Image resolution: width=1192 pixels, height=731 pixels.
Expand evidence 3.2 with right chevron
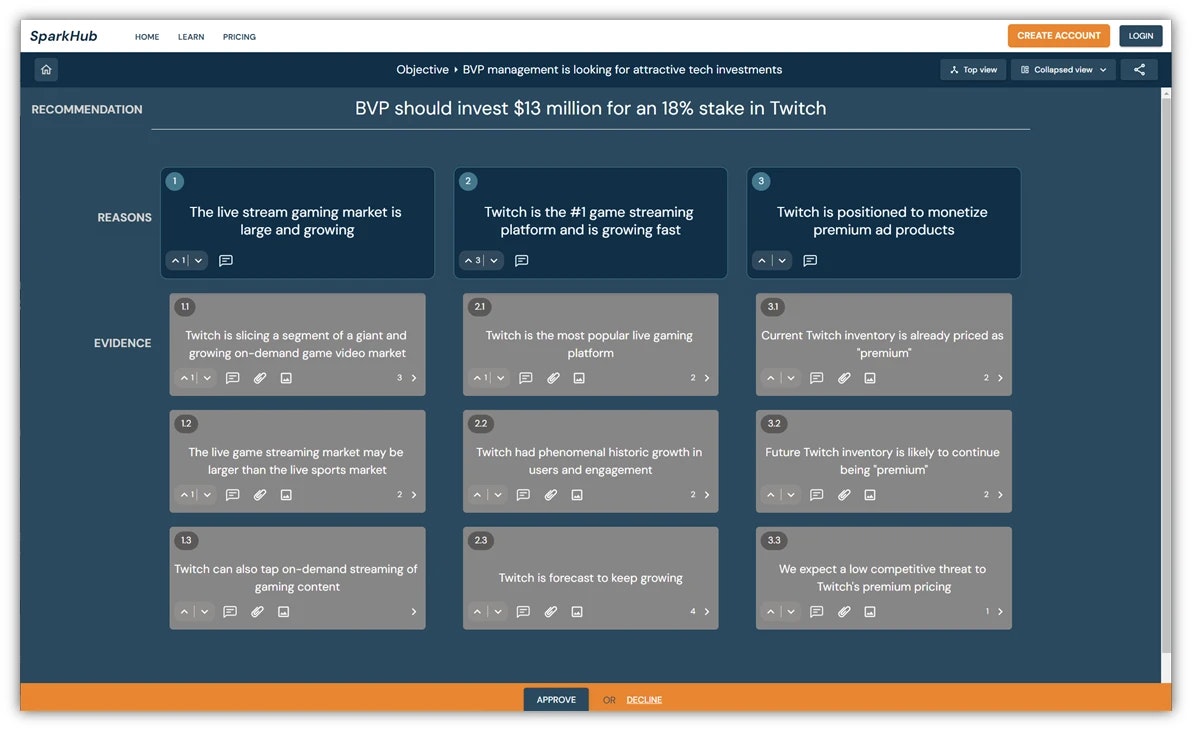coord(1000,495)
